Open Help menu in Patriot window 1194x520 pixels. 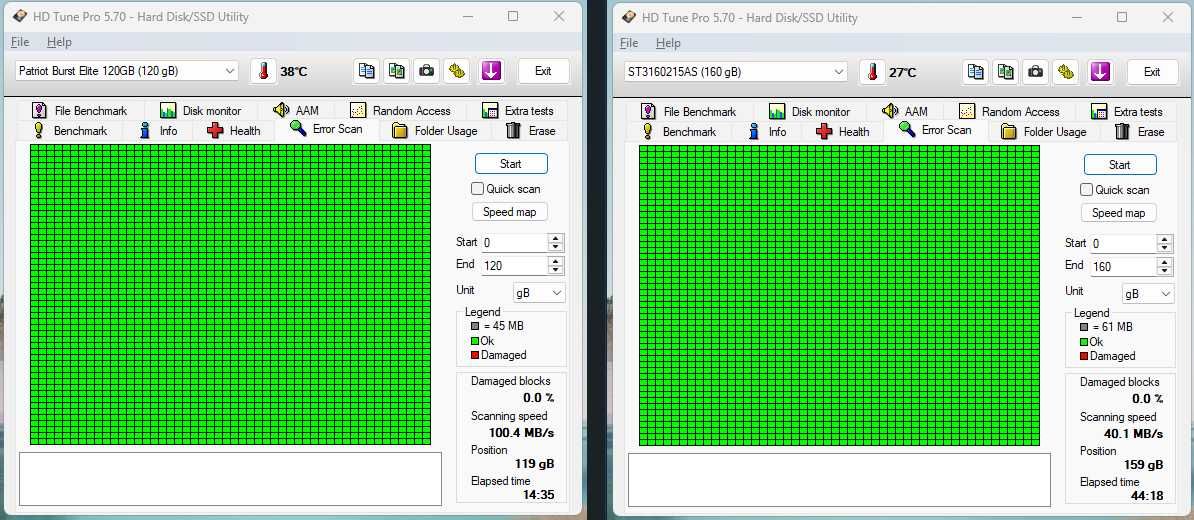click(59, 42)
